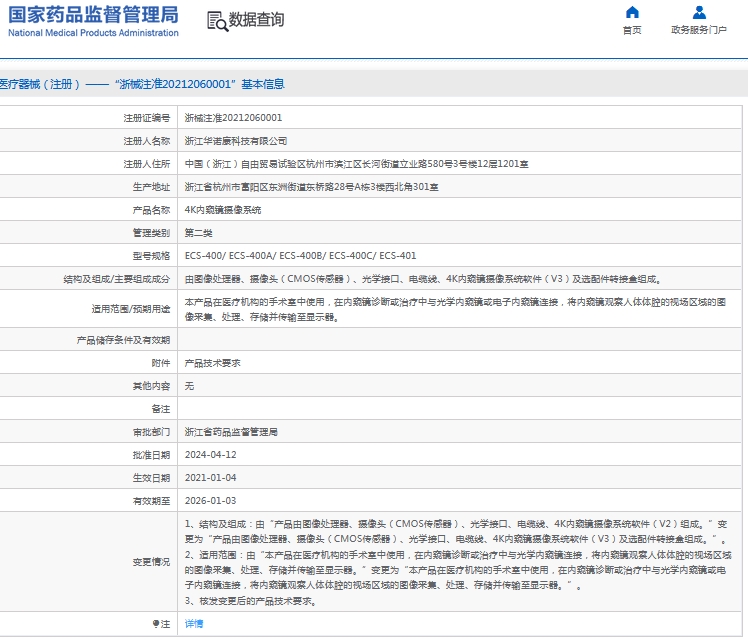
Task: Click the 适用范围/预期用途 description text
Action: point(455,309)
